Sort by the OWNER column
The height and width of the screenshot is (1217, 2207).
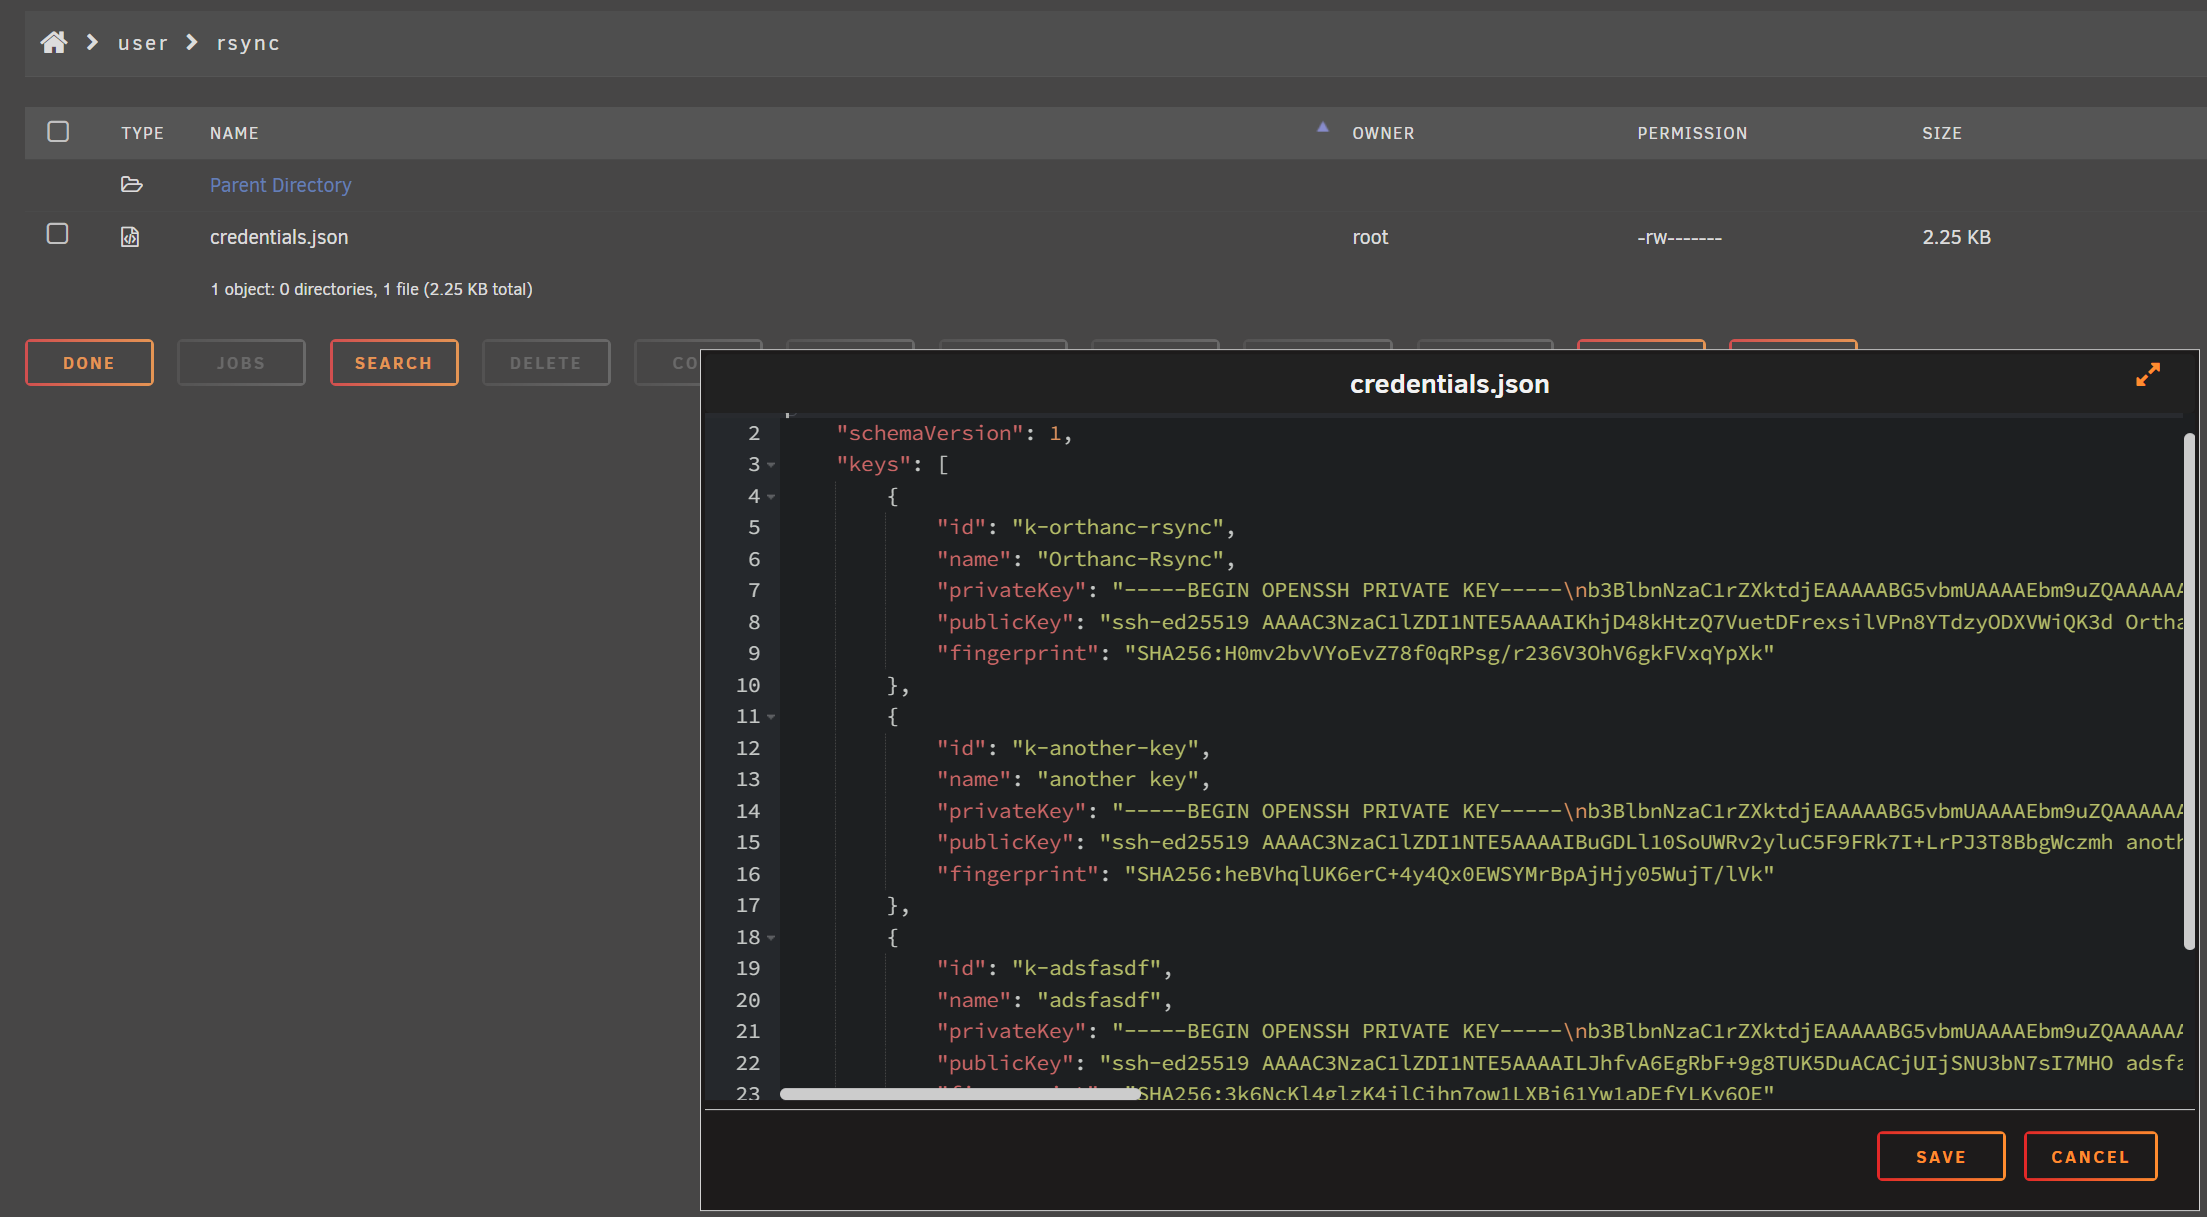(1383, 133)
